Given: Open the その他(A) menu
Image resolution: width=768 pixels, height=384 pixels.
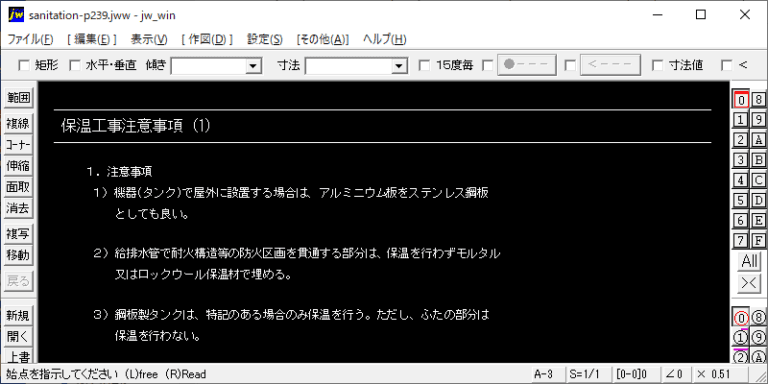Looking at the screenshot, I should tap(323, 39).
